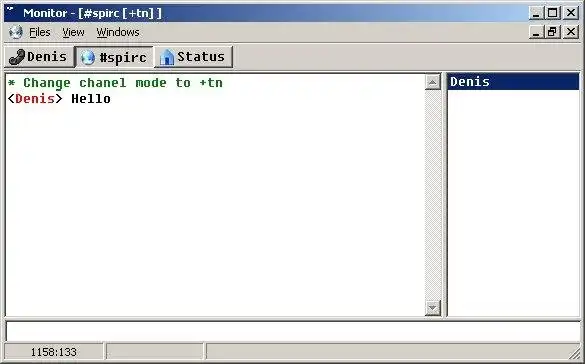585x364 pixels.
Task: Open the Files menu
Action: coord(40,32)
